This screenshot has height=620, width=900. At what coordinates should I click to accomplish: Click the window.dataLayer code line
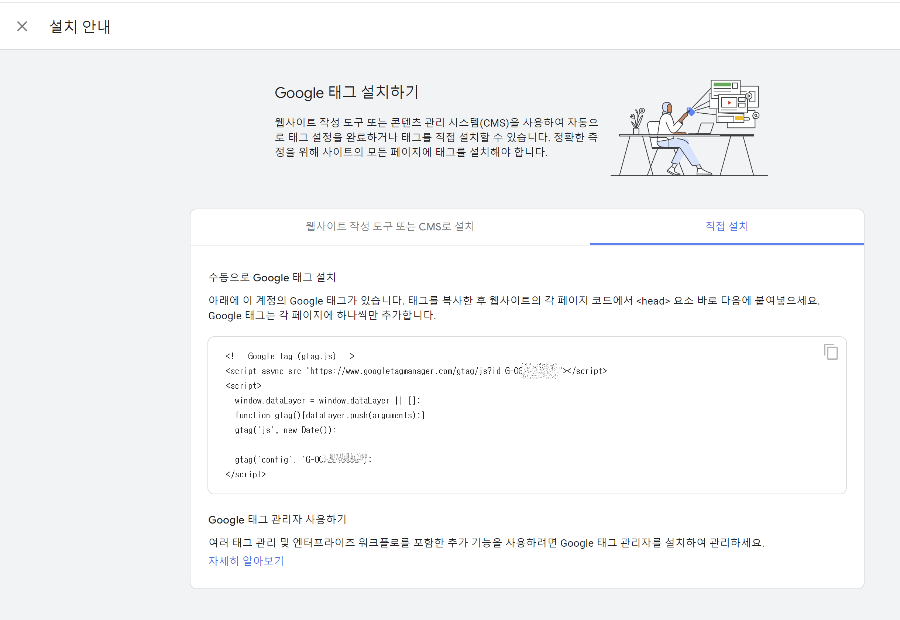pyautogui.click(x=327, y=400)
